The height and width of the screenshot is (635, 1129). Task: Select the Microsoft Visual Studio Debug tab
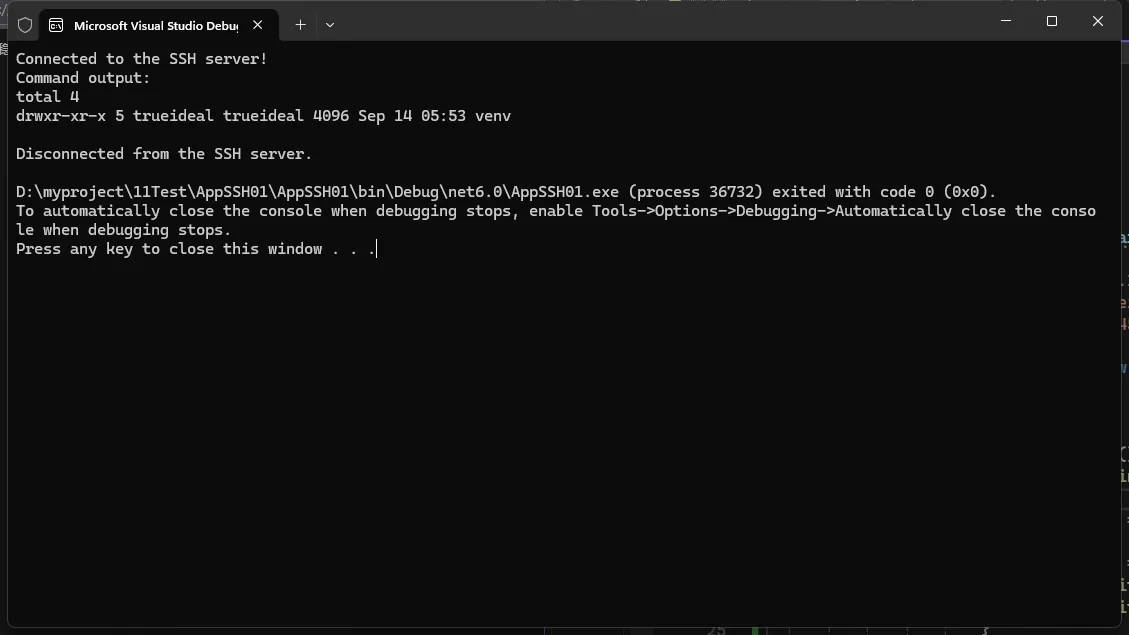click(155, 25)
